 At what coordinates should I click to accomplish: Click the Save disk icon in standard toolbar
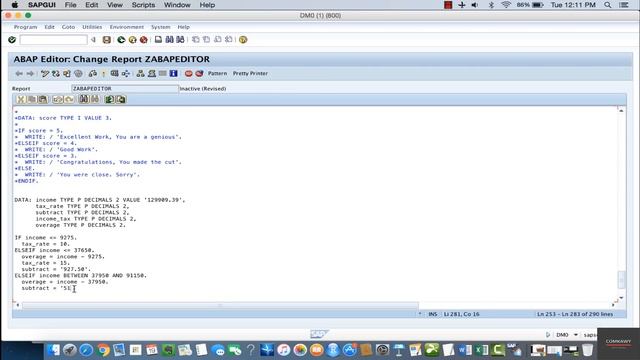[107, 40]
